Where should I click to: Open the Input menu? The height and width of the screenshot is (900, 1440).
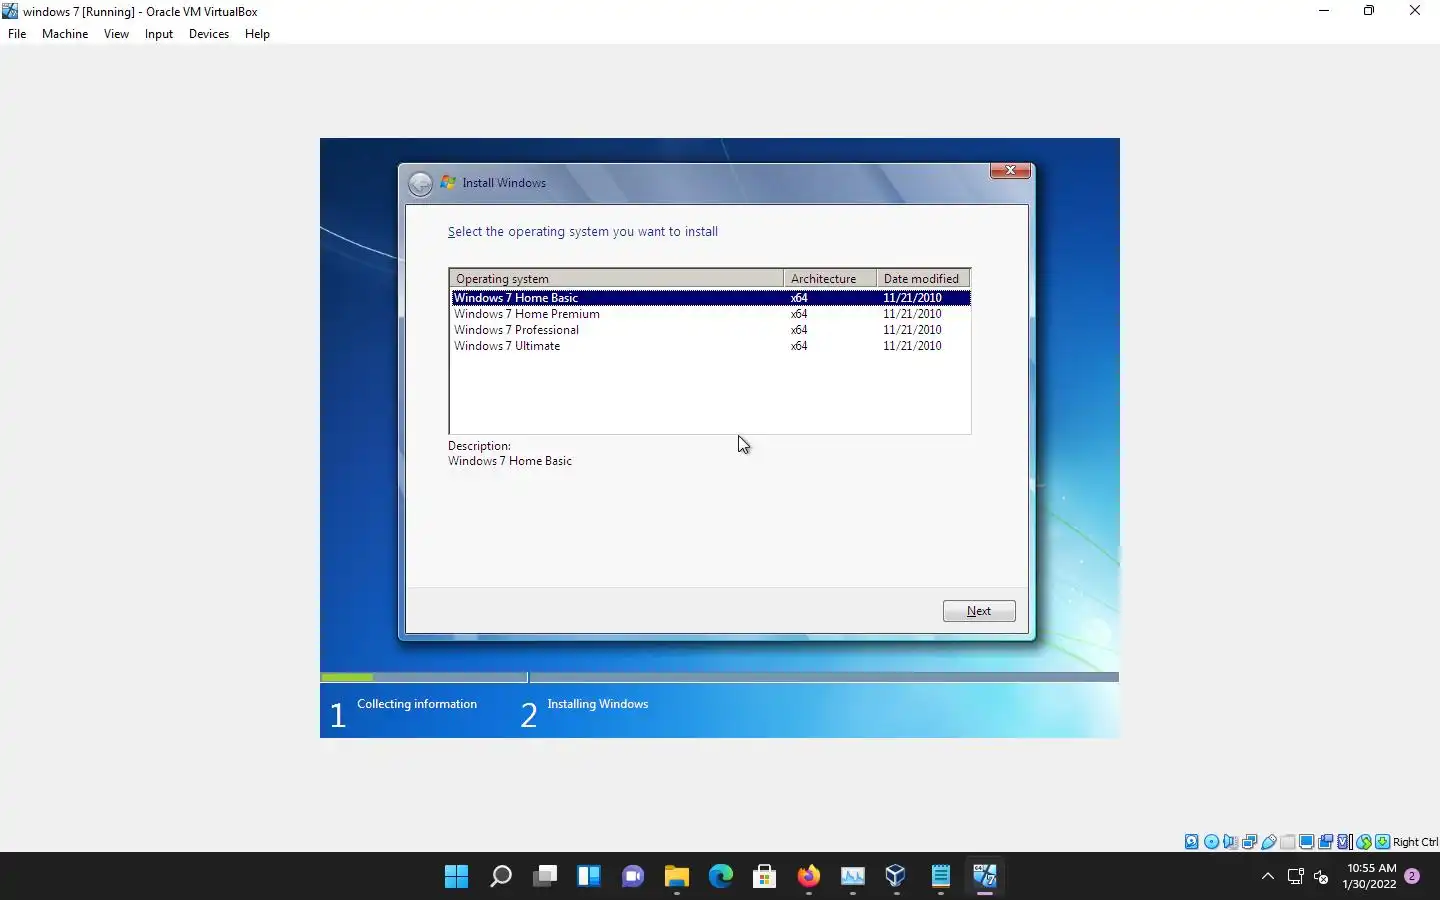pyautogui.click(x=159, y=33)
